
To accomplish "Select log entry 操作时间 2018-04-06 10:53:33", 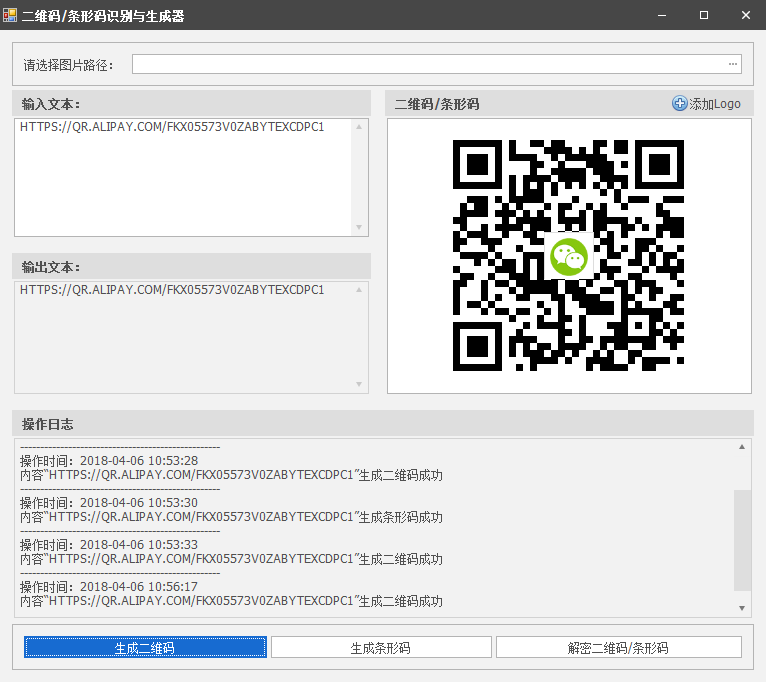I will 109,545.
